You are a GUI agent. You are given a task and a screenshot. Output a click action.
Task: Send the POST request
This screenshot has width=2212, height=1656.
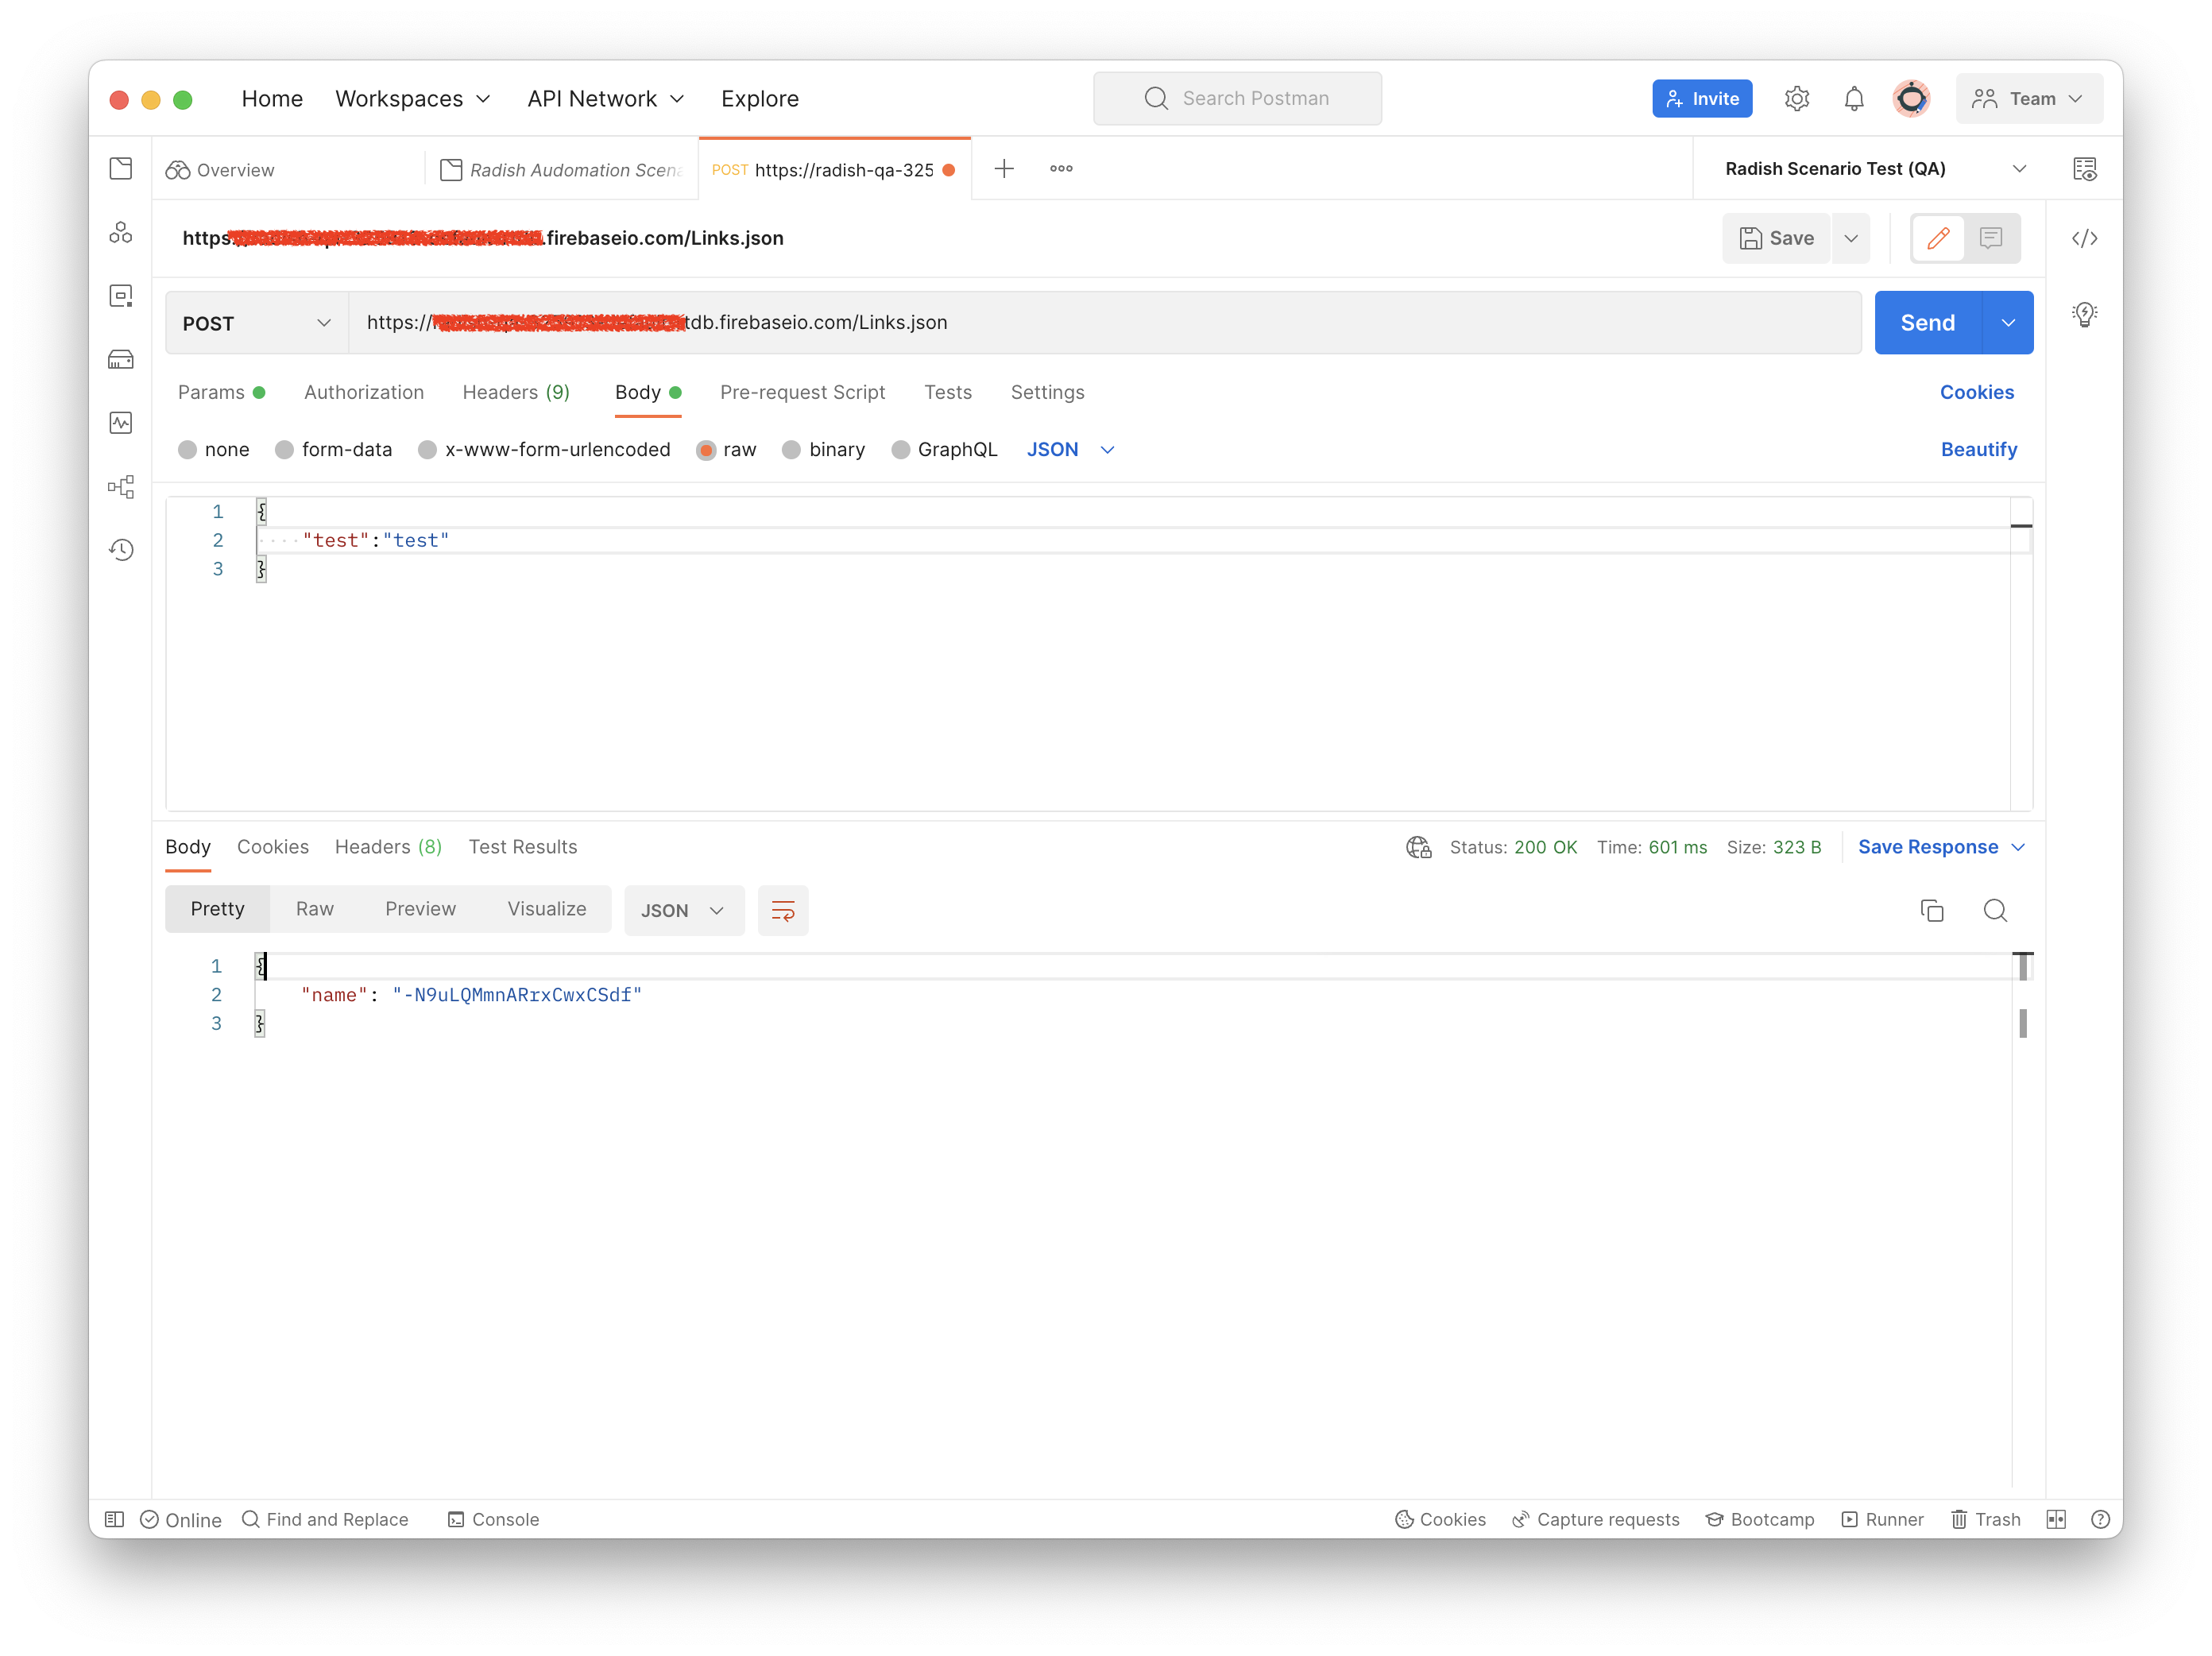pos(1927,322)
